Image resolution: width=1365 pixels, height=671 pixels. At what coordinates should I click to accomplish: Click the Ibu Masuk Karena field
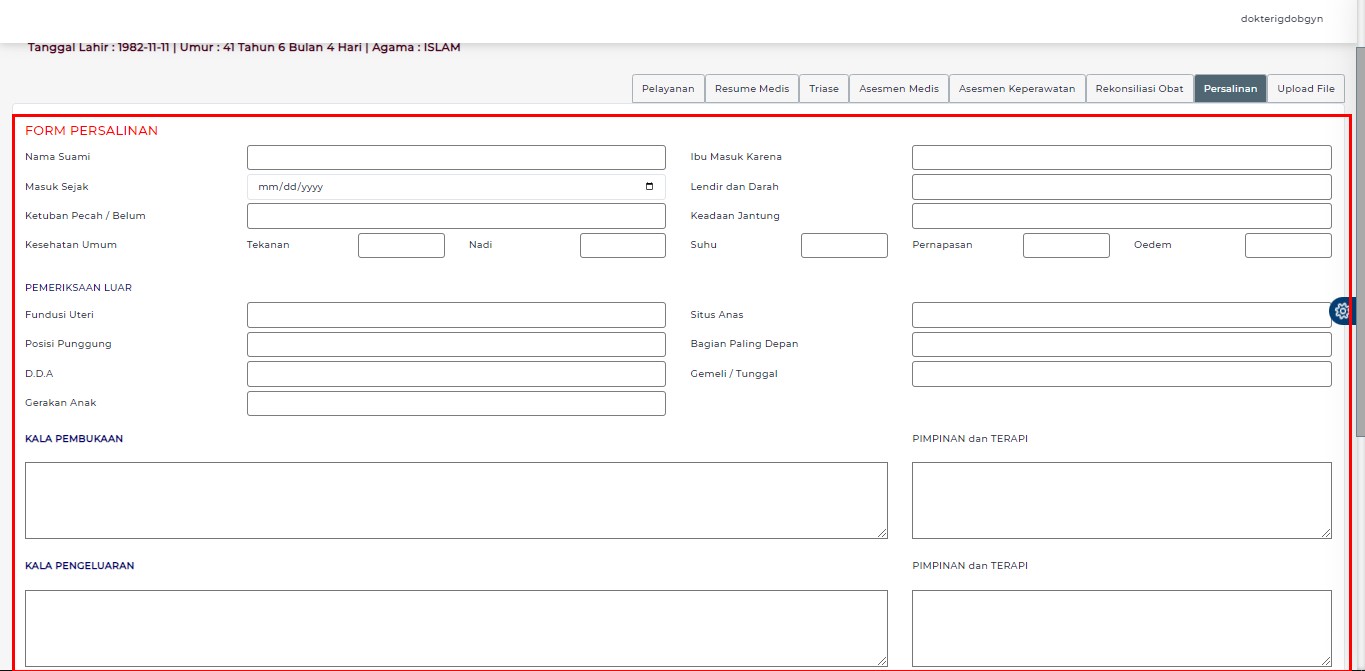point(1121,157)
